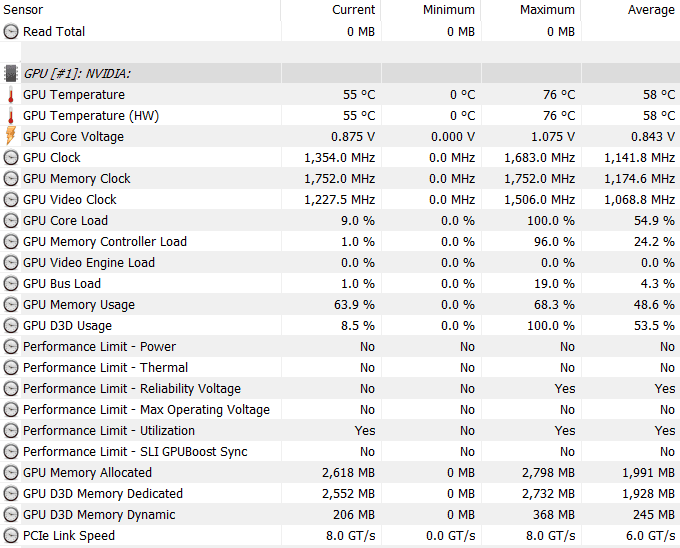This screenshot has width=680, height=548.
Task: Click the thermometer icon for GPU Temperature (HW)
Action: (11, 116)
